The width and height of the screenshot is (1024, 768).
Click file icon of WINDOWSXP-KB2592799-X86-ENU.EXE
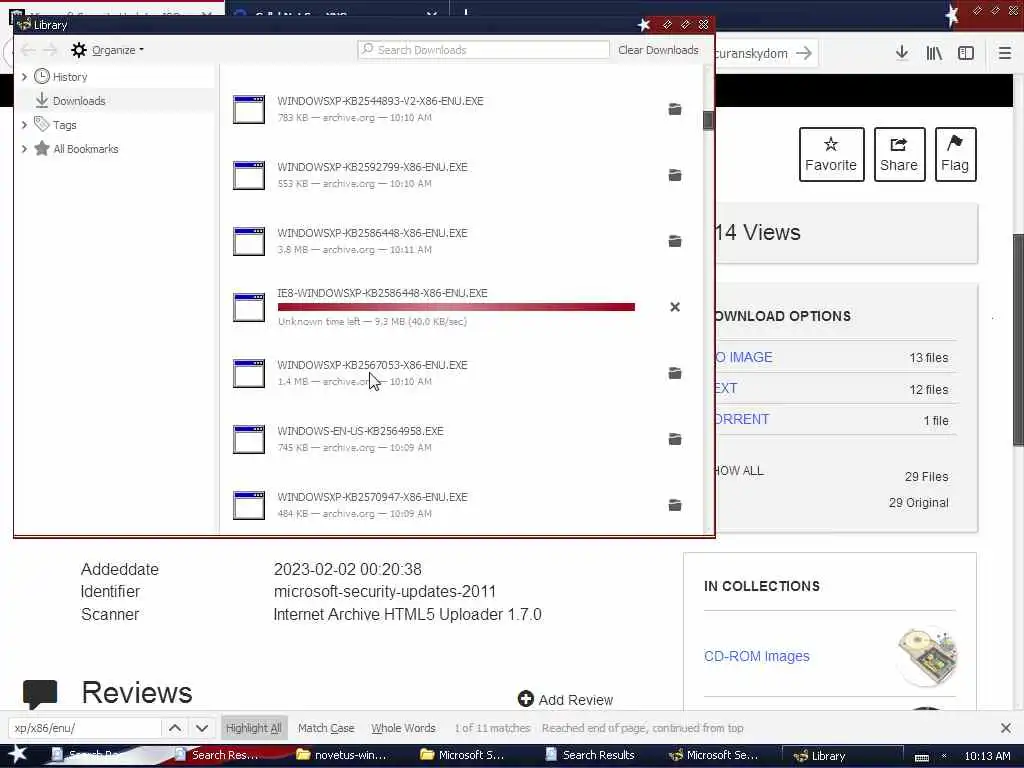(249, 176)
